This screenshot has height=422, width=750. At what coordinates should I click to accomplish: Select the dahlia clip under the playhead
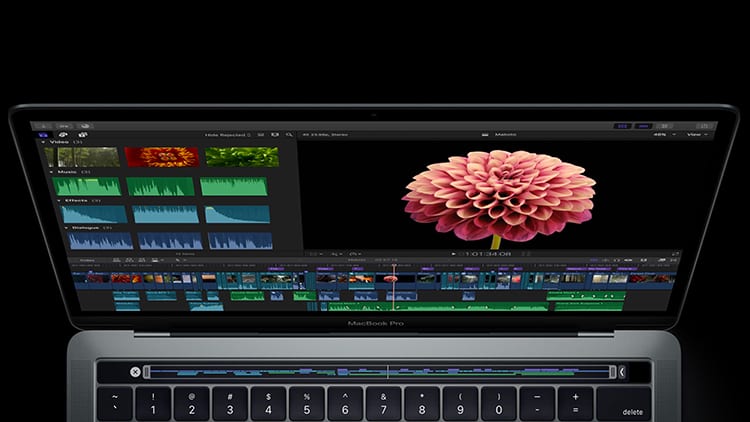click(x=395, y=280)
